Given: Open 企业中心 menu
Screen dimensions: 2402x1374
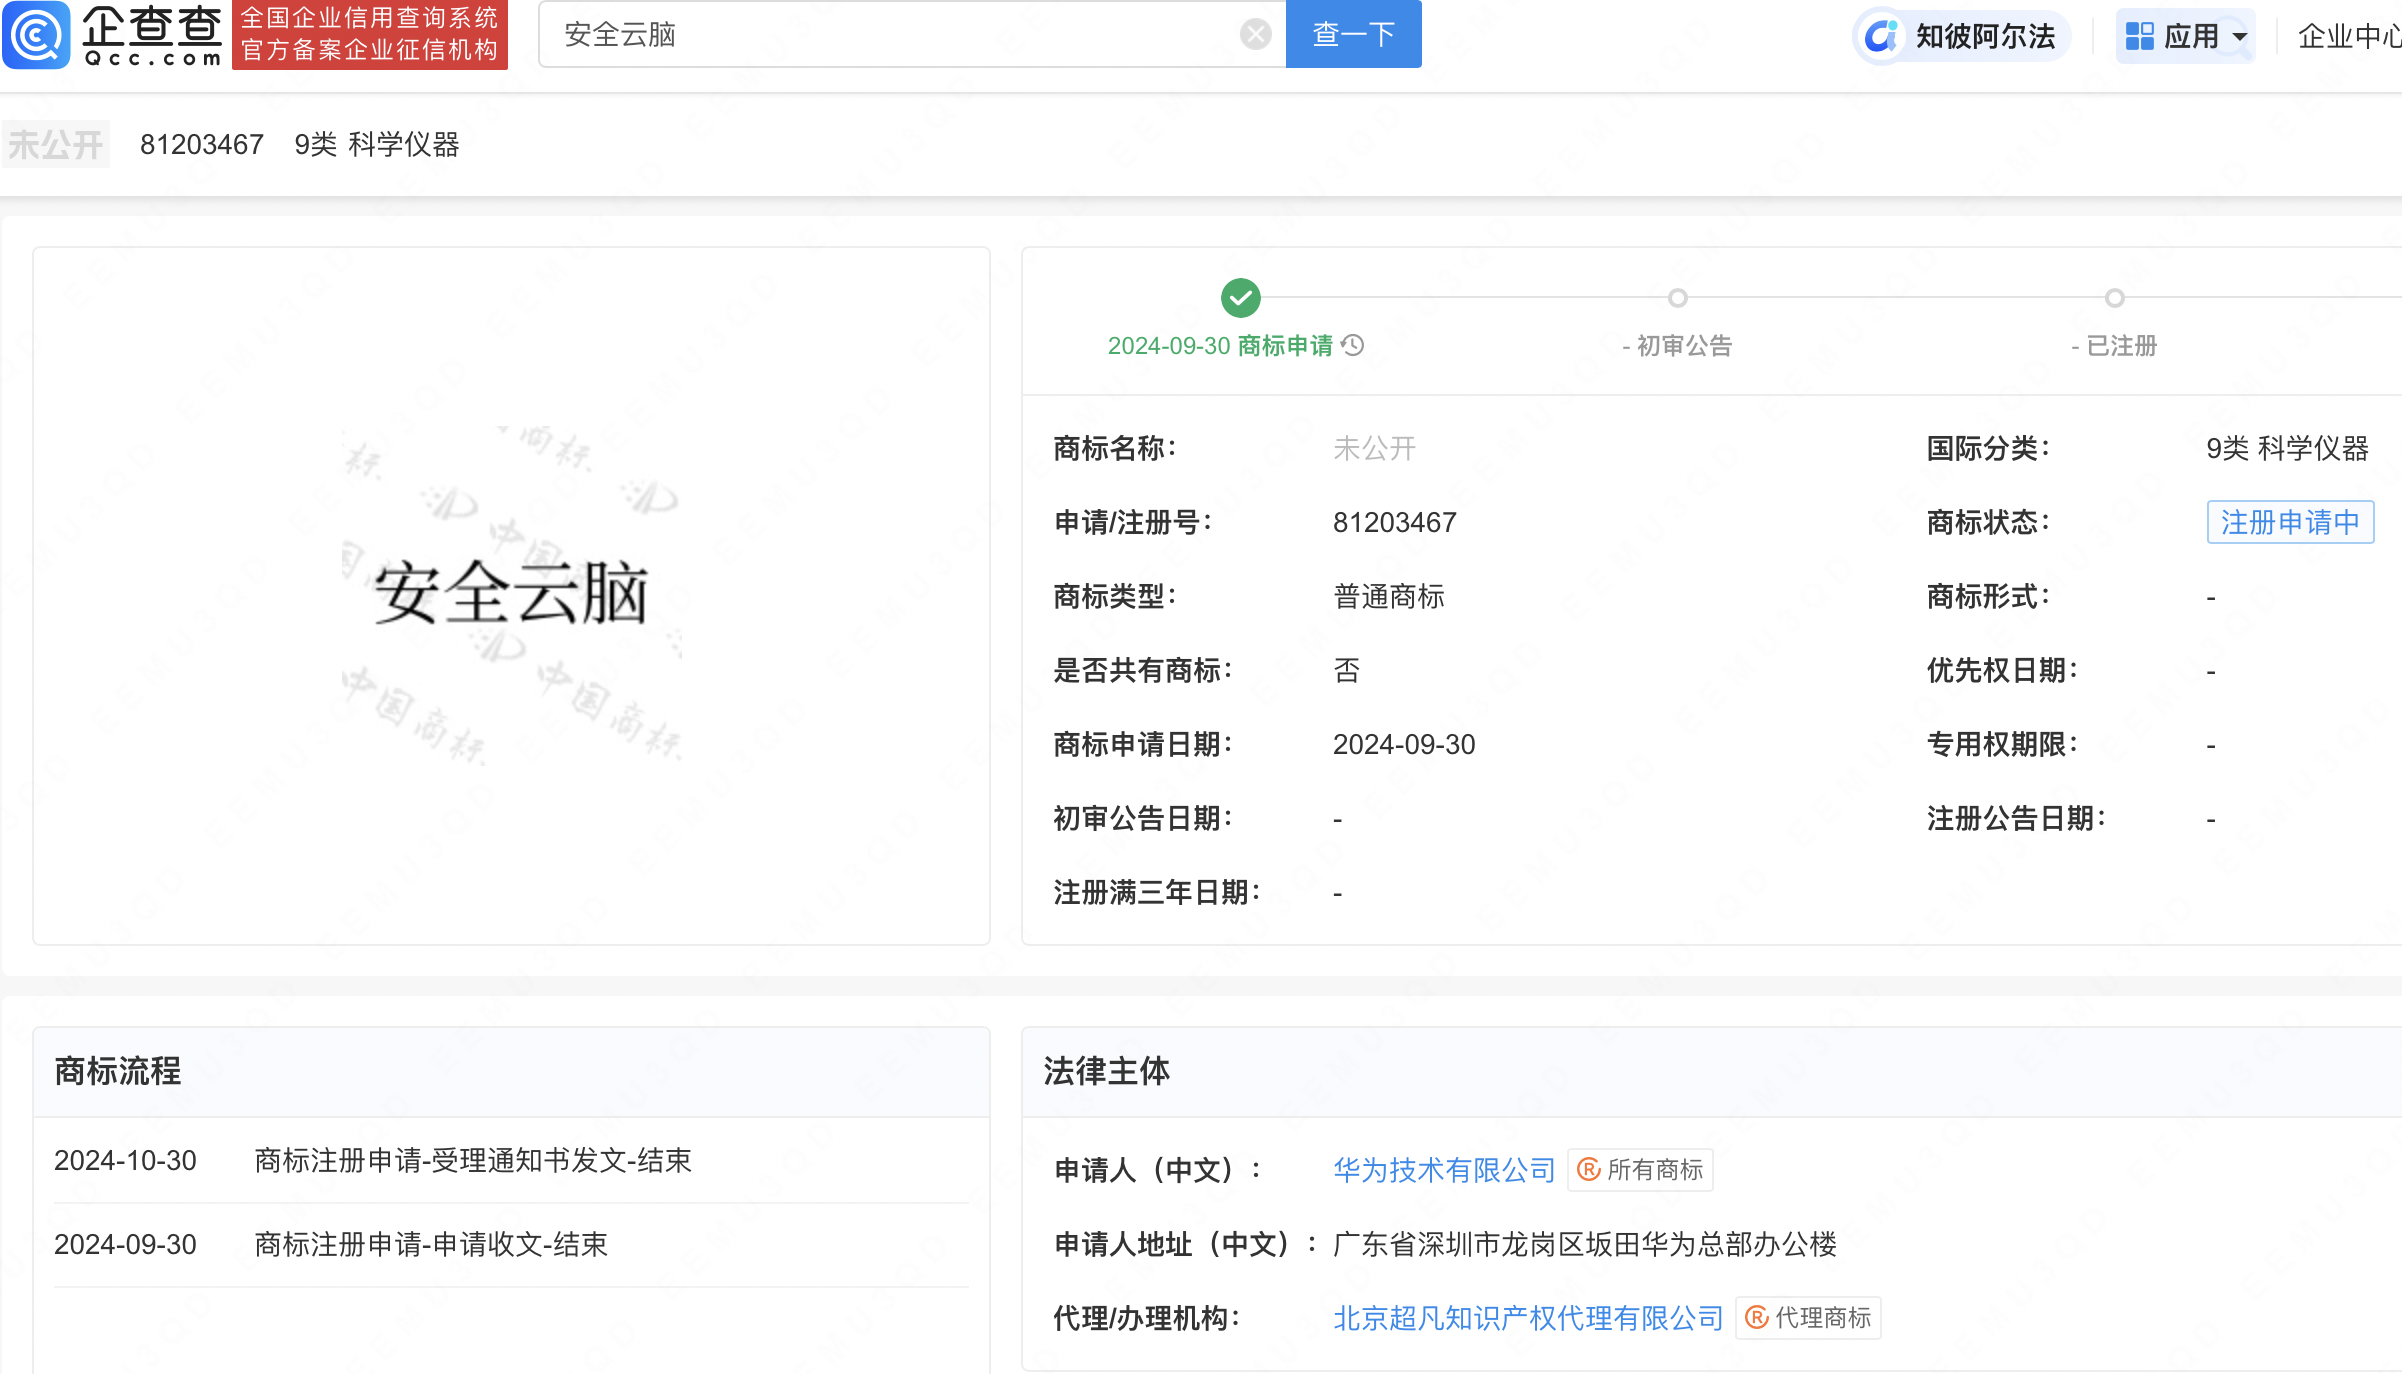Looking at the screenshot, I should pos(2348,37).
